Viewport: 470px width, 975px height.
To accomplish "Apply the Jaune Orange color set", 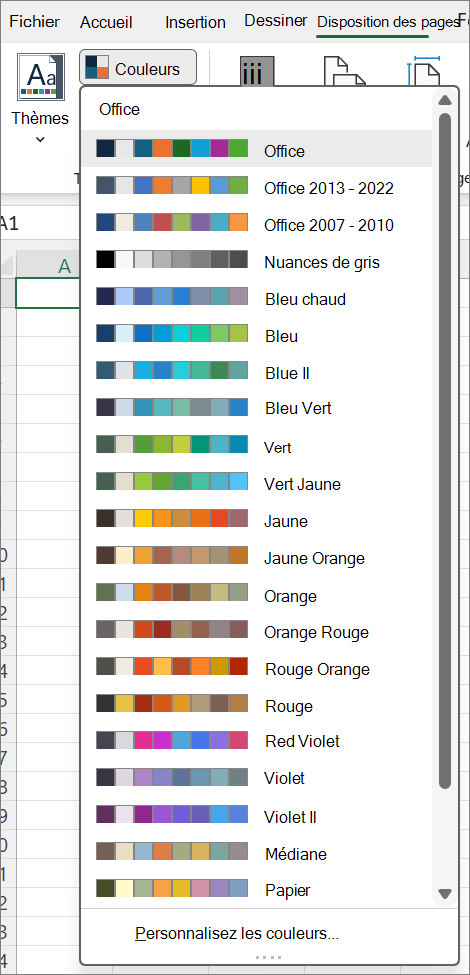I will point(257,557).
